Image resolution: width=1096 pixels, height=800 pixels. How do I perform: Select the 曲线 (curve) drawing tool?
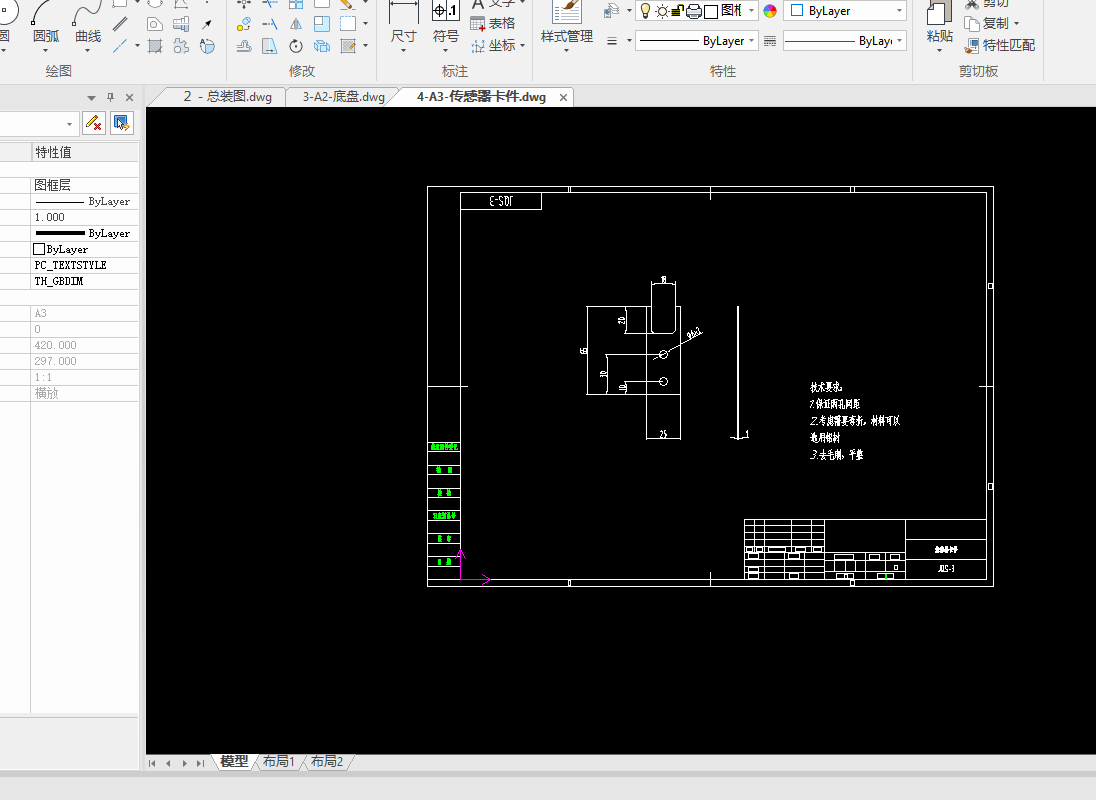pyautogui.click(x=88, y=23)
